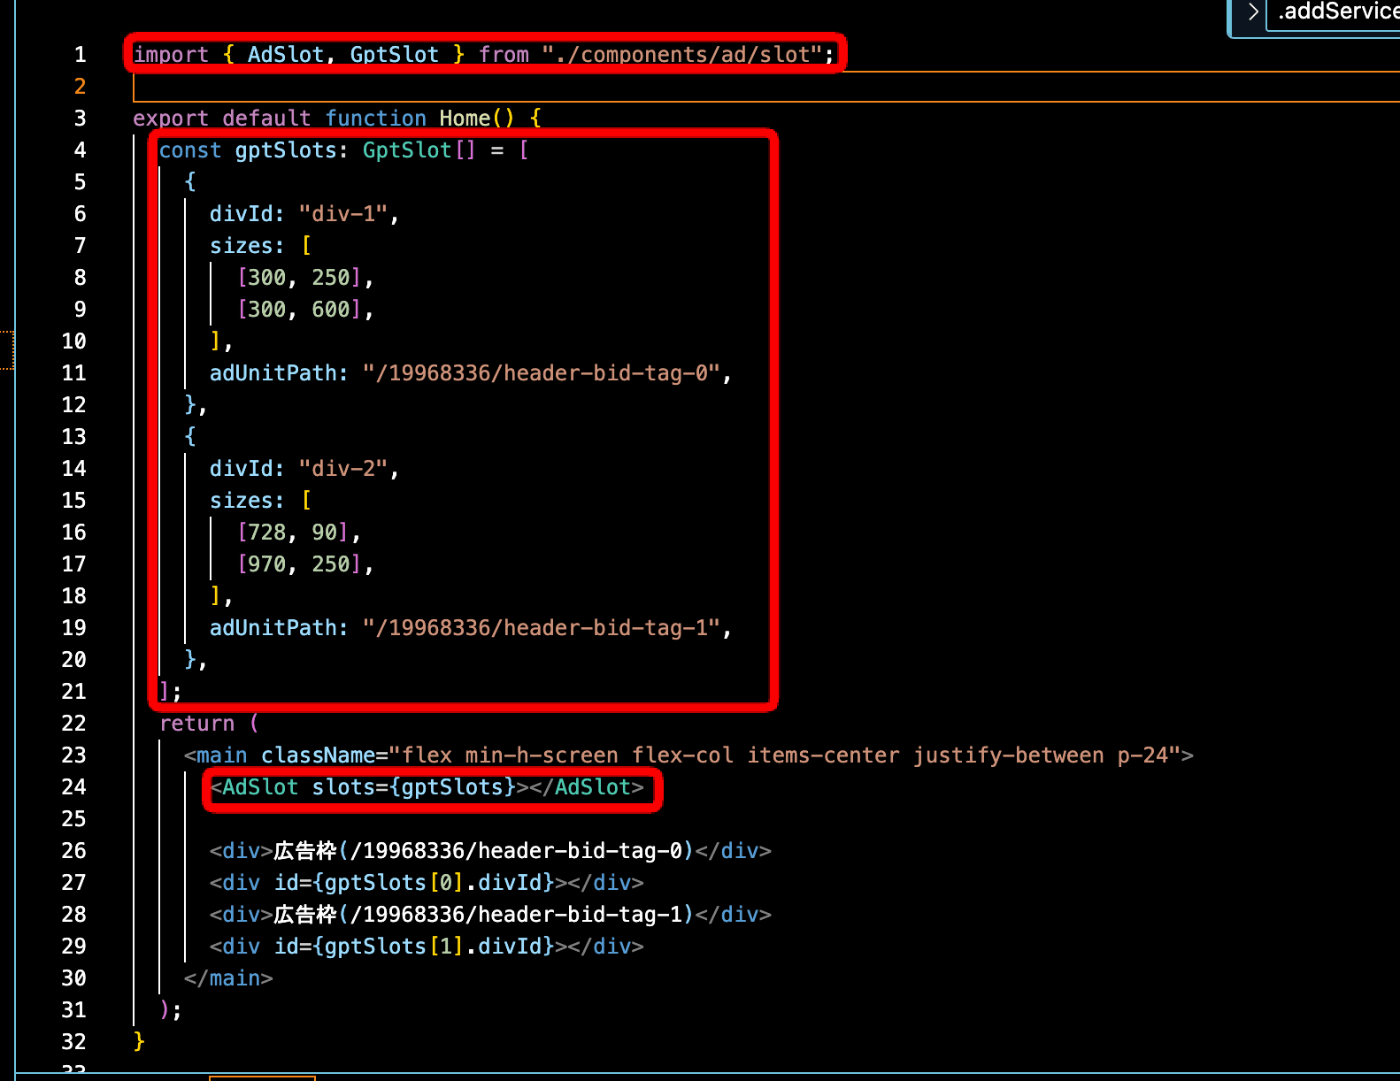Click the adUnitPath key on line 19
Screen dimensions: 1400x1081
(x=273, y=627)
